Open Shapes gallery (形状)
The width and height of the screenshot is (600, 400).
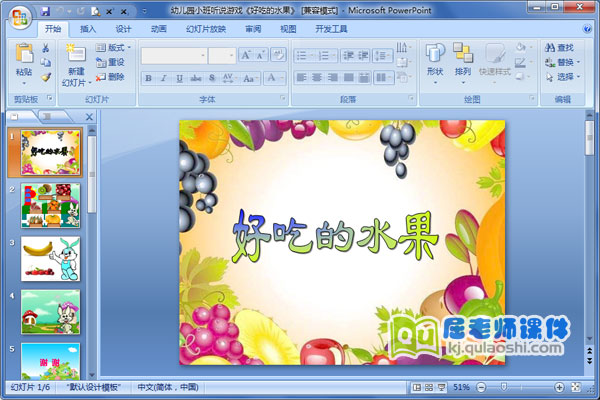point(435,63)
